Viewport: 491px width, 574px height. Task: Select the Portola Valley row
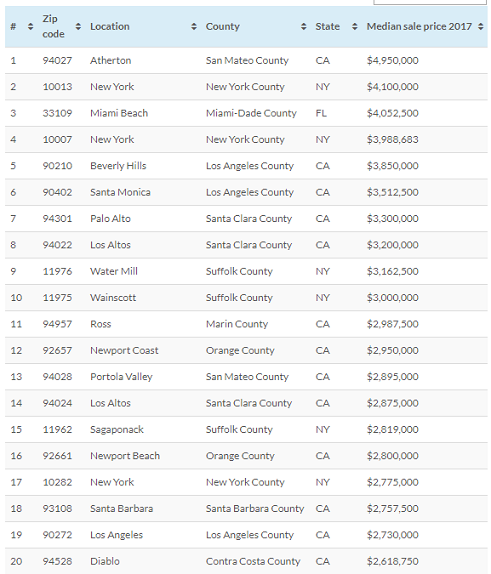point(246,377)
